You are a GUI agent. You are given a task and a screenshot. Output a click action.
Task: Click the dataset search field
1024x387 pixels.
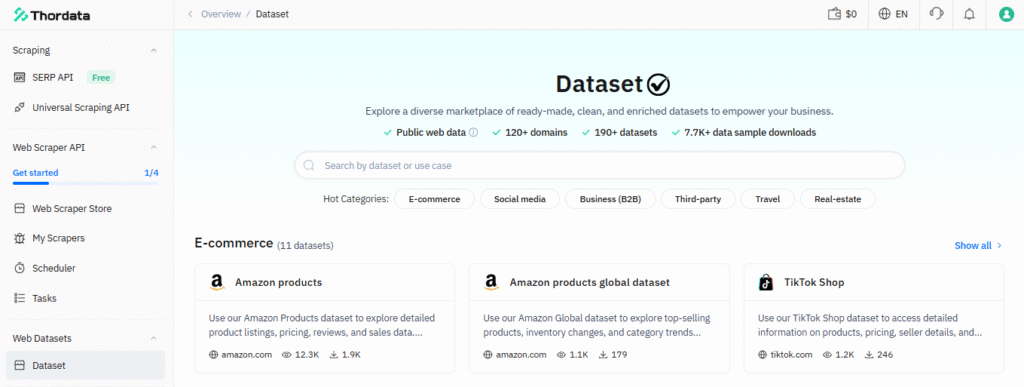[600, 166]
